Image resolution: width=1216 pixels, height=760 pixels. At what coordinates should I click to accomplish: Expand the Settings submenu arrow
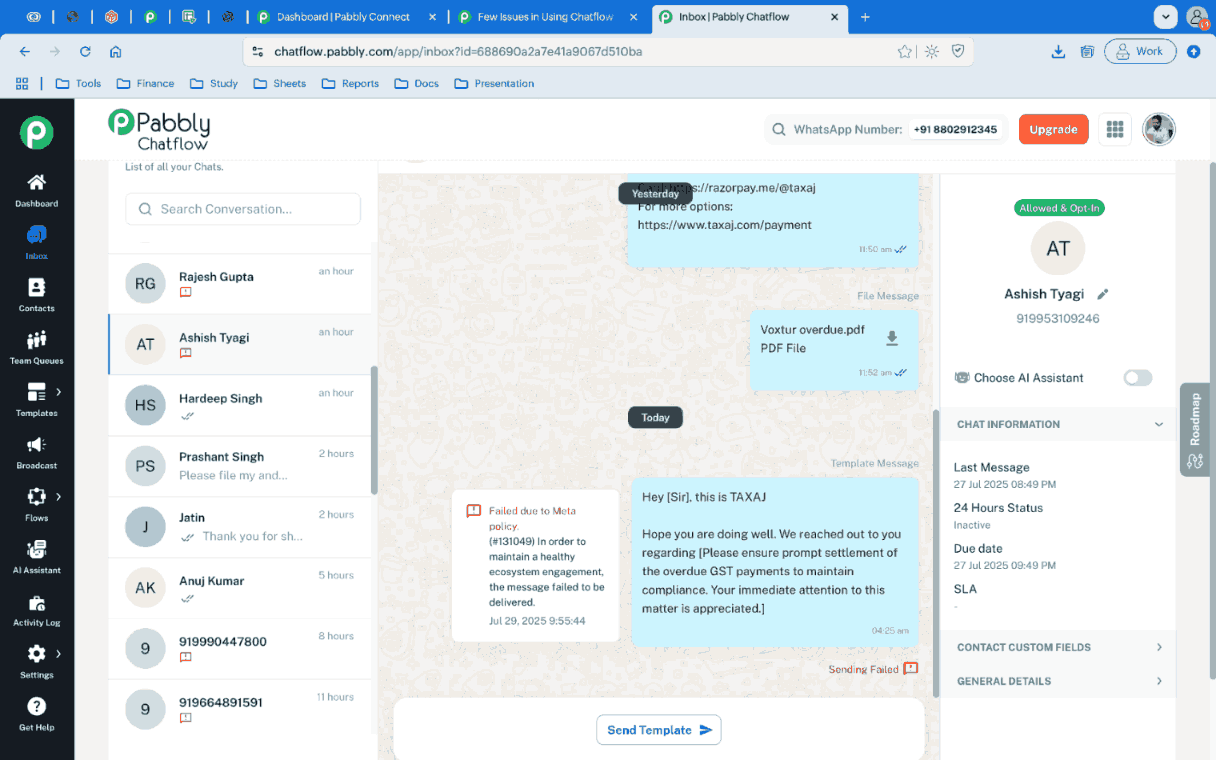(x=59, y=654)
